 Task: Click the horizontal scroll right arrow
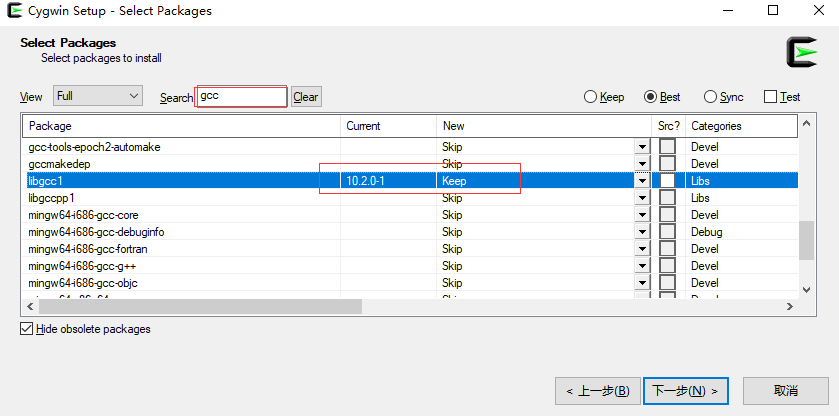click(790, 306)
